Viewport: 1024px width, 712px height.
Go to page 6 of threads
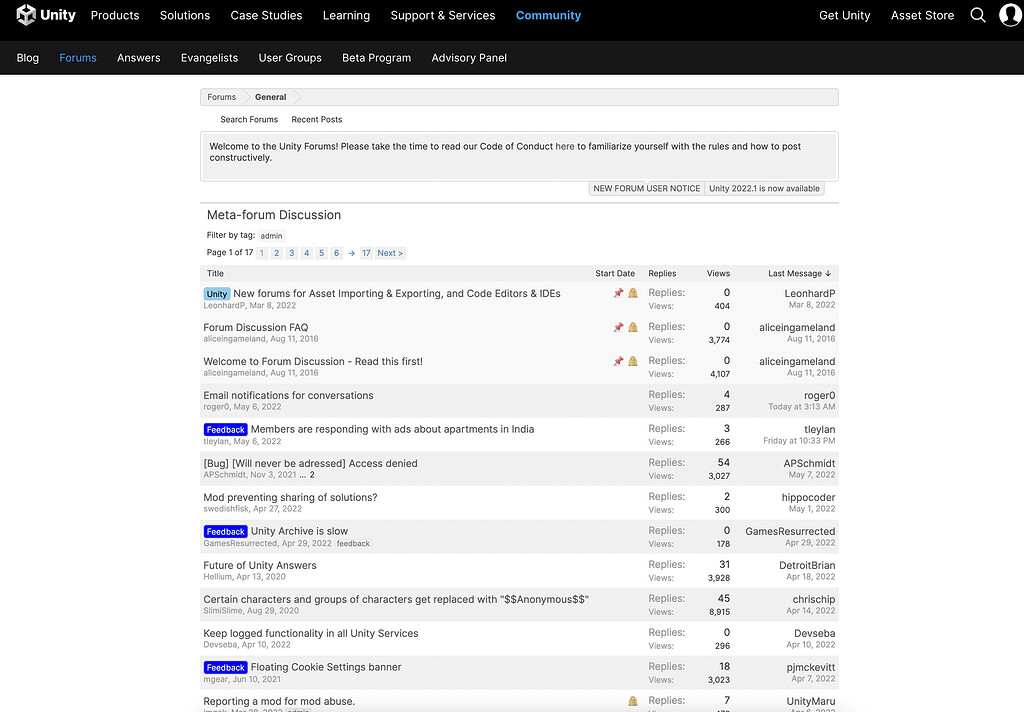click(x=336, y=253)
